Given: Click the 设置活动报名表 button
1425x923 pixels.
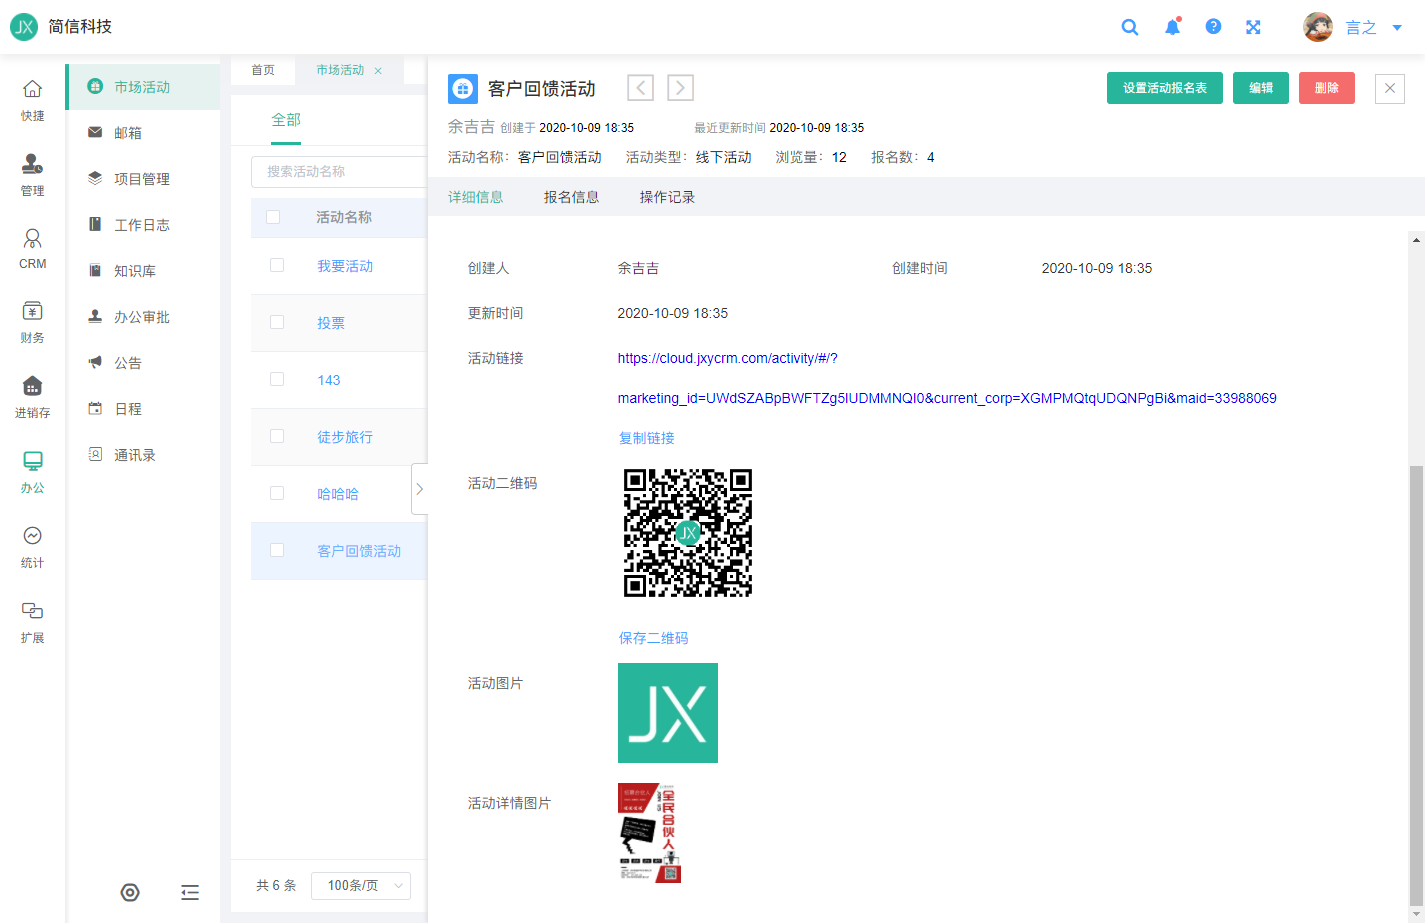Looking at the screenshot, I should click(x=1165, y=88).
